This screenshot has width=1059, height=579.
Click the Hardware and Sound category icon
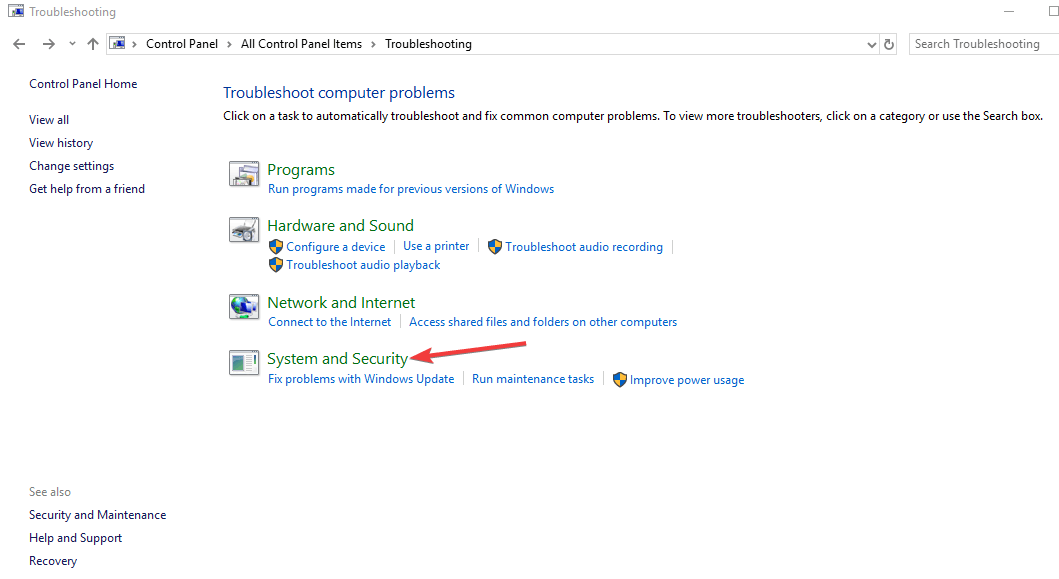[244, 230]
